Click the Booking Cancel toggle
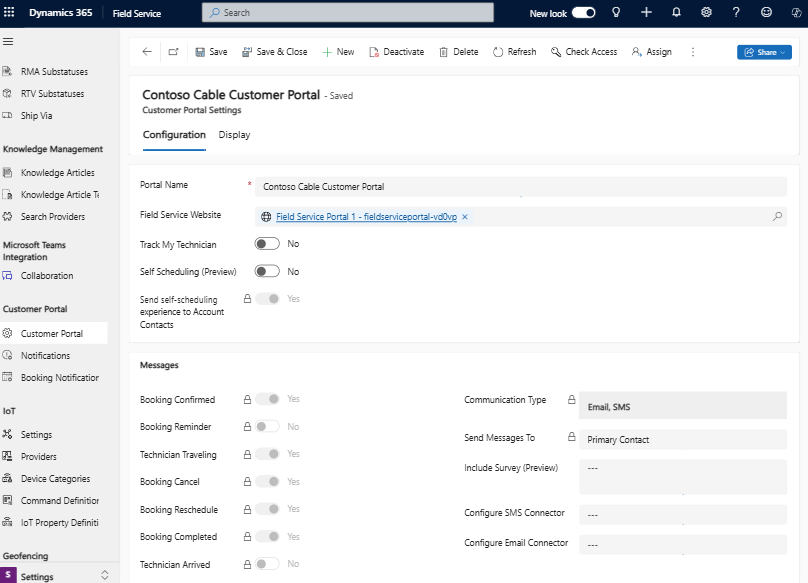This screenshot has height=583, width=808. pos(267,481)
